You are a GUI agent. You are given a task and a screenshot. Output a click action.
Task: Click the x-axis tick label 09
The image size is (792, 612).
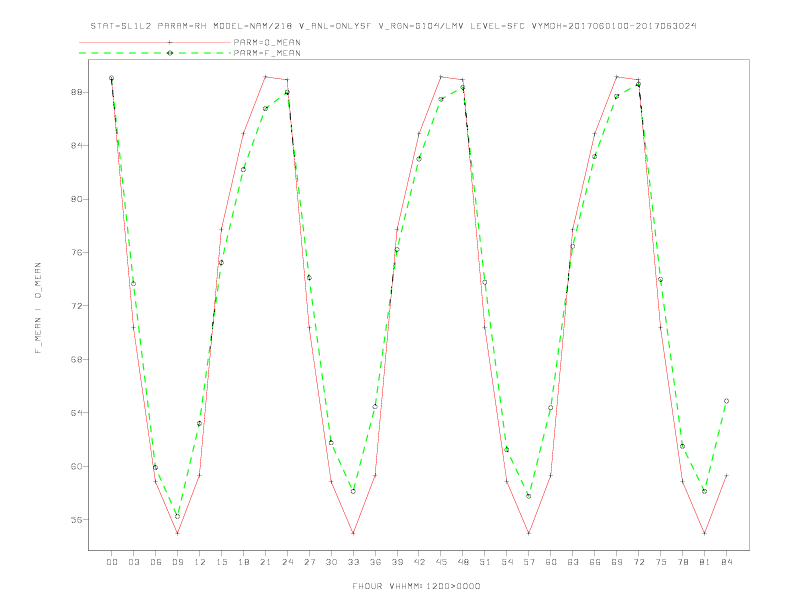click(178, 562)
